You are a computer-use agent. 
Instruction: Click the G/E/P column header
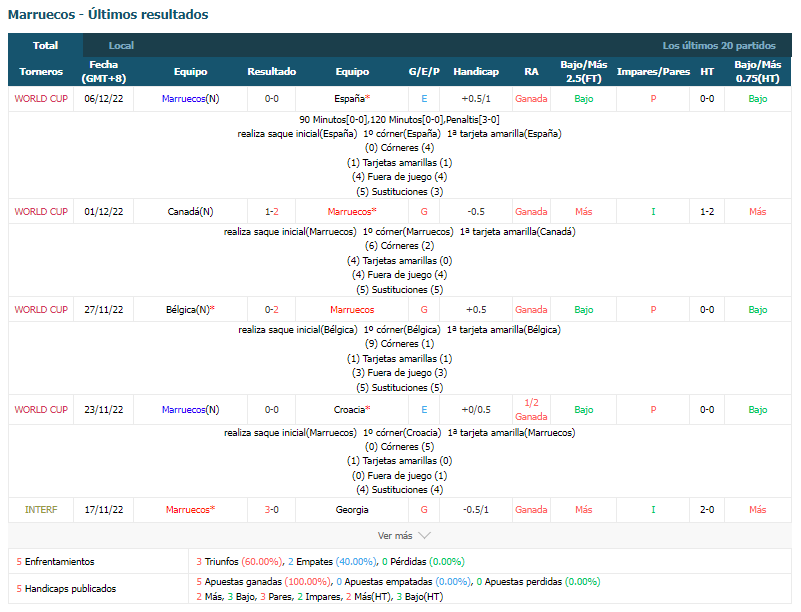424,72
